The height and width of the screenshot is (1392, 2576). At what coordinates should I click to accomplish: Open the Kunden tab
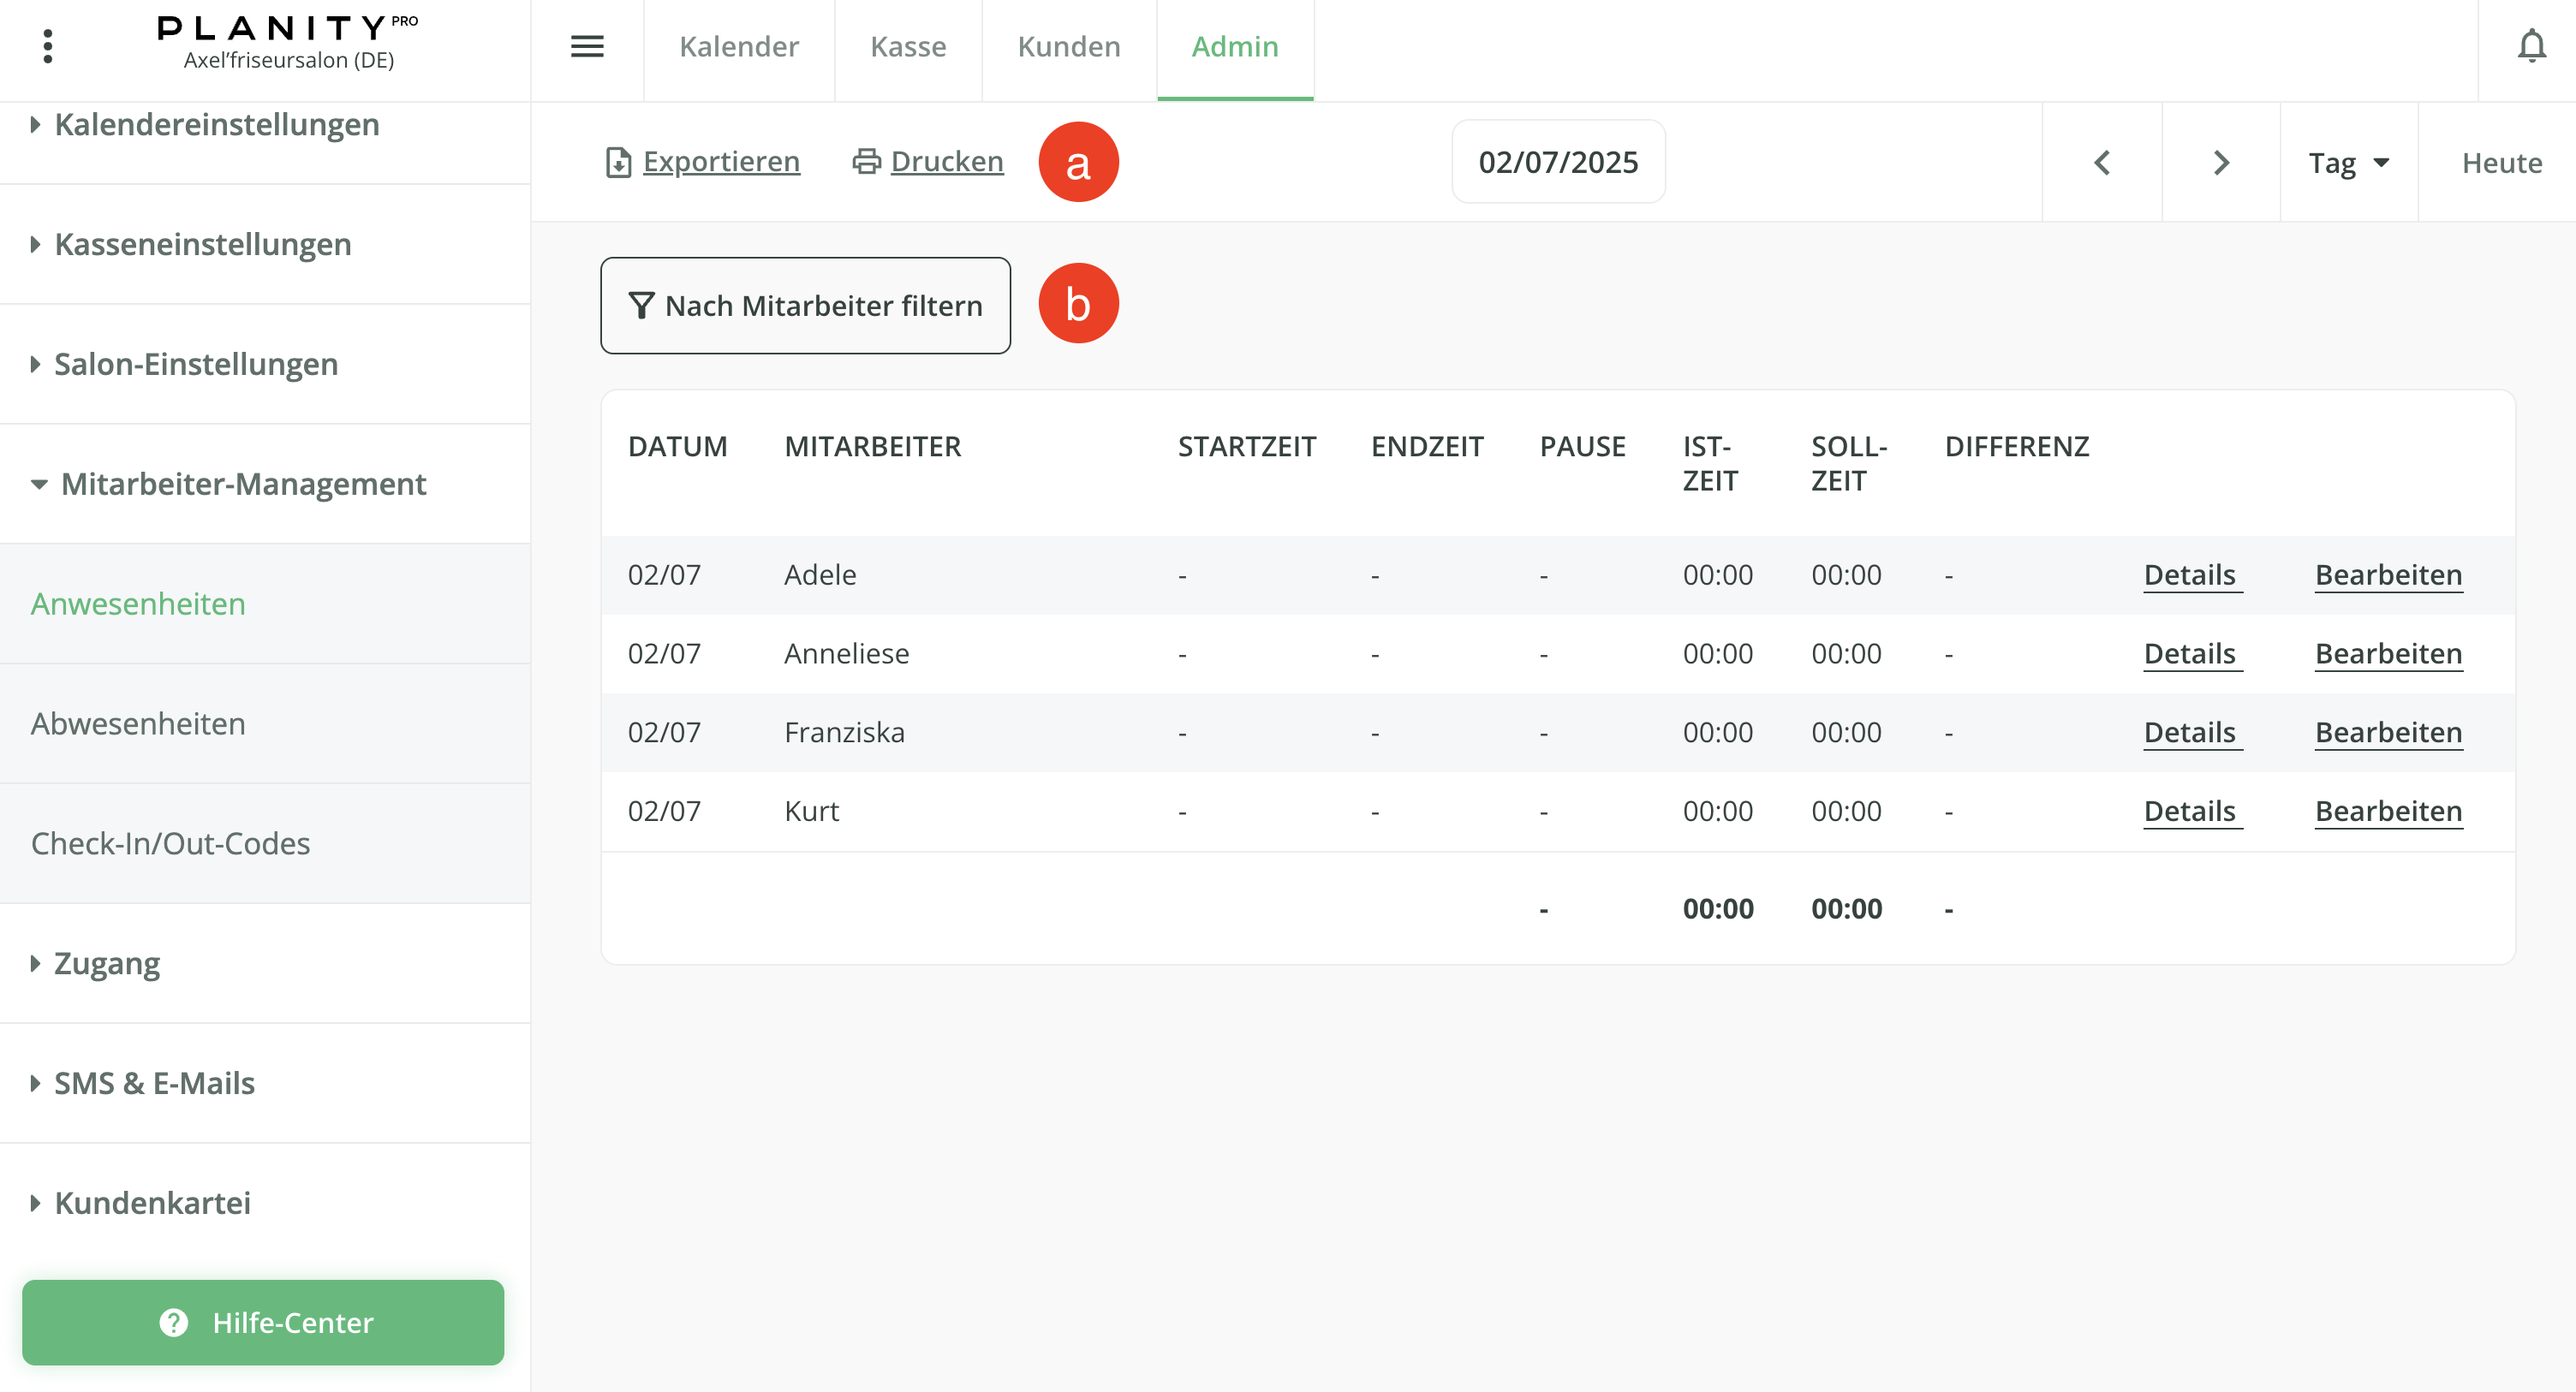point(1068,46)
